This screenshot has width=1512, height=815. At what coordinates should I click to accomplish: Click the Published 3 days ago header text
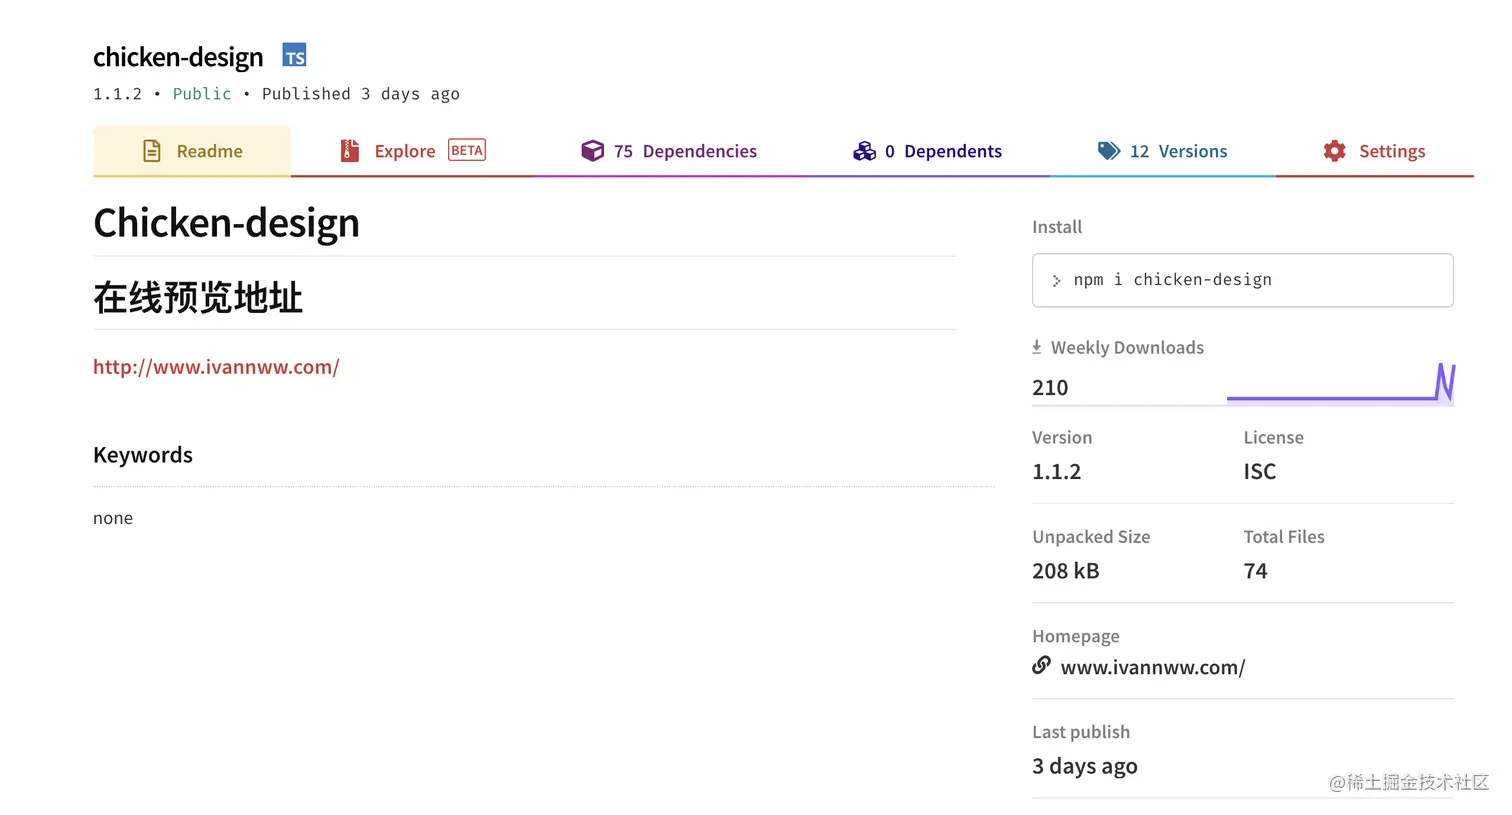pyautogui.click(x=361, y=94)
